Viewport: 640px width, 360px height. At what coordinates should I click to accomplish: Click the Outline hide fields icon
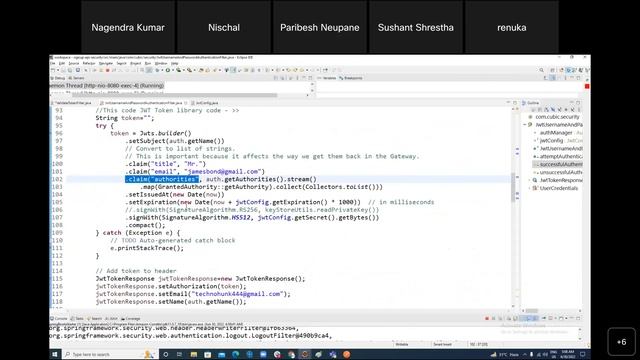point(553,109)
